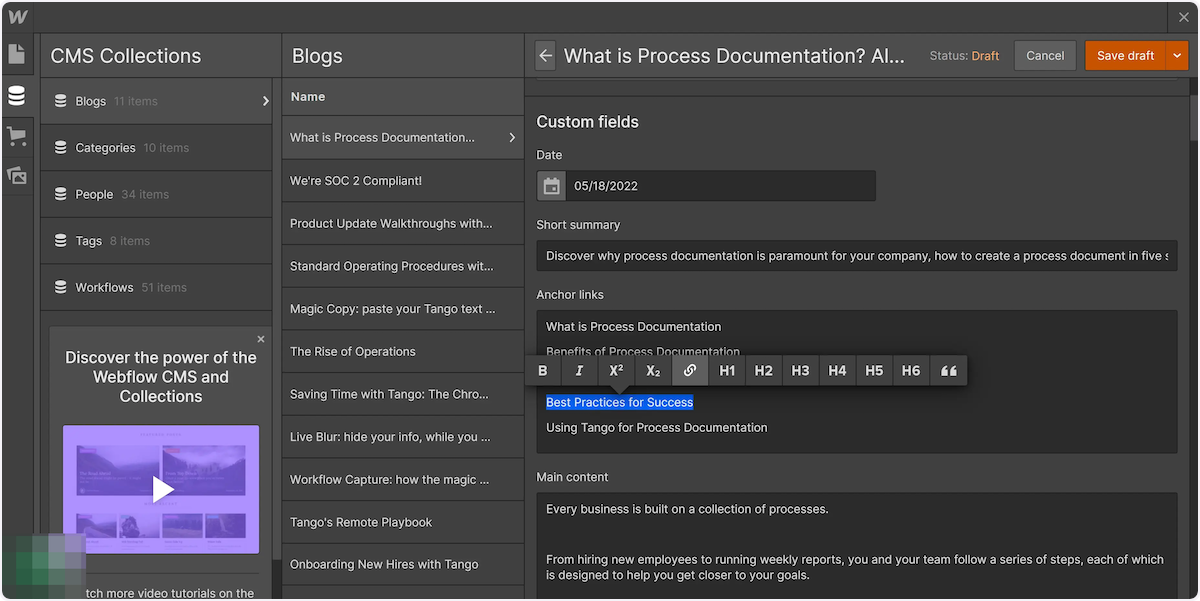1200x601 pixels.
Task: Apply superscript formatting
Action: click(x=616, y=371)
